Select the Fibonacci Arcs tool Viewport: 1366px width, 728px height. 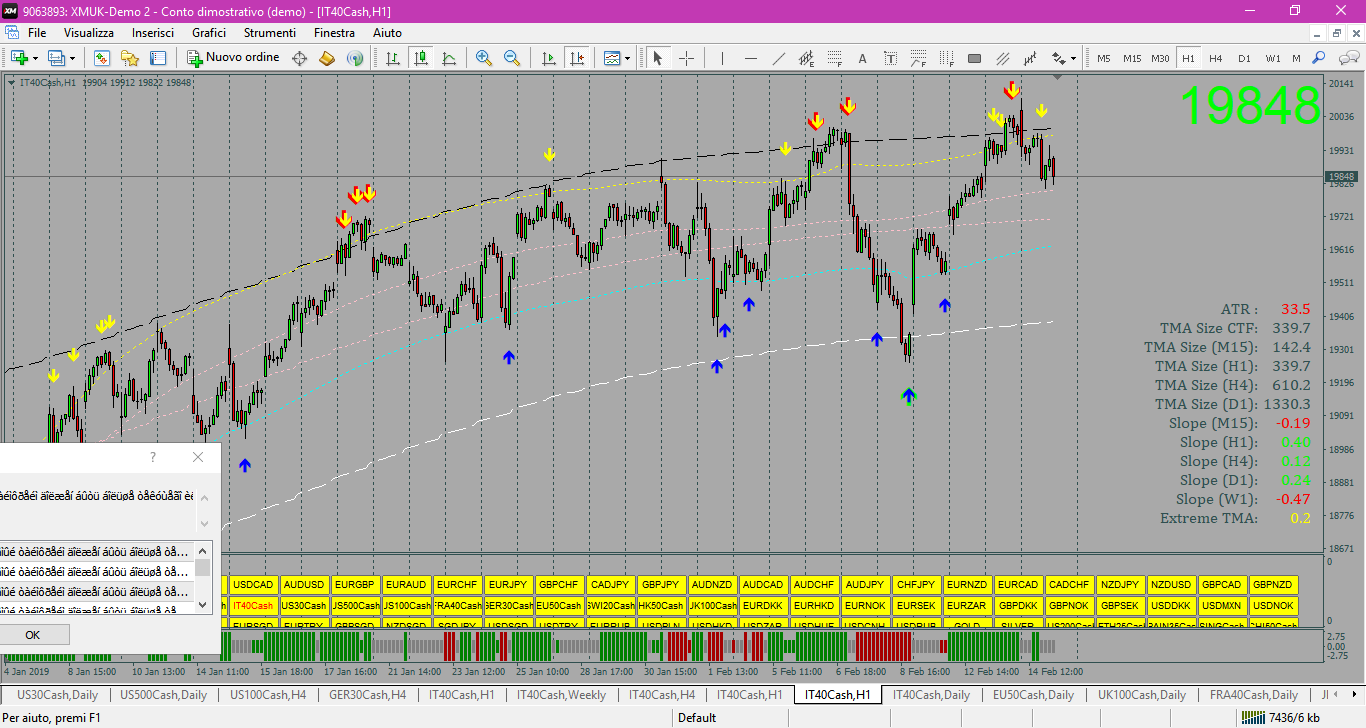[x=918, y=58]
